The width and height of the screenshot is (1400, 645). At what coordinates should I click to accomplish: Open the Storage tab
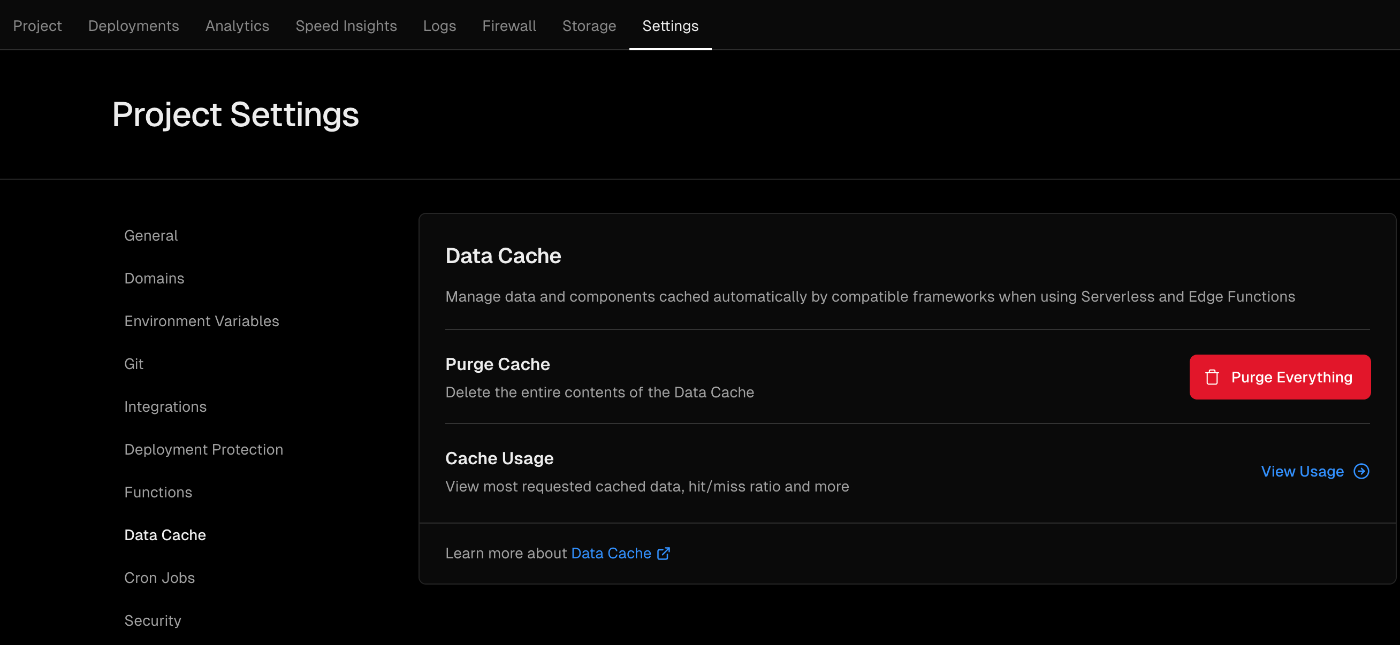589,26
